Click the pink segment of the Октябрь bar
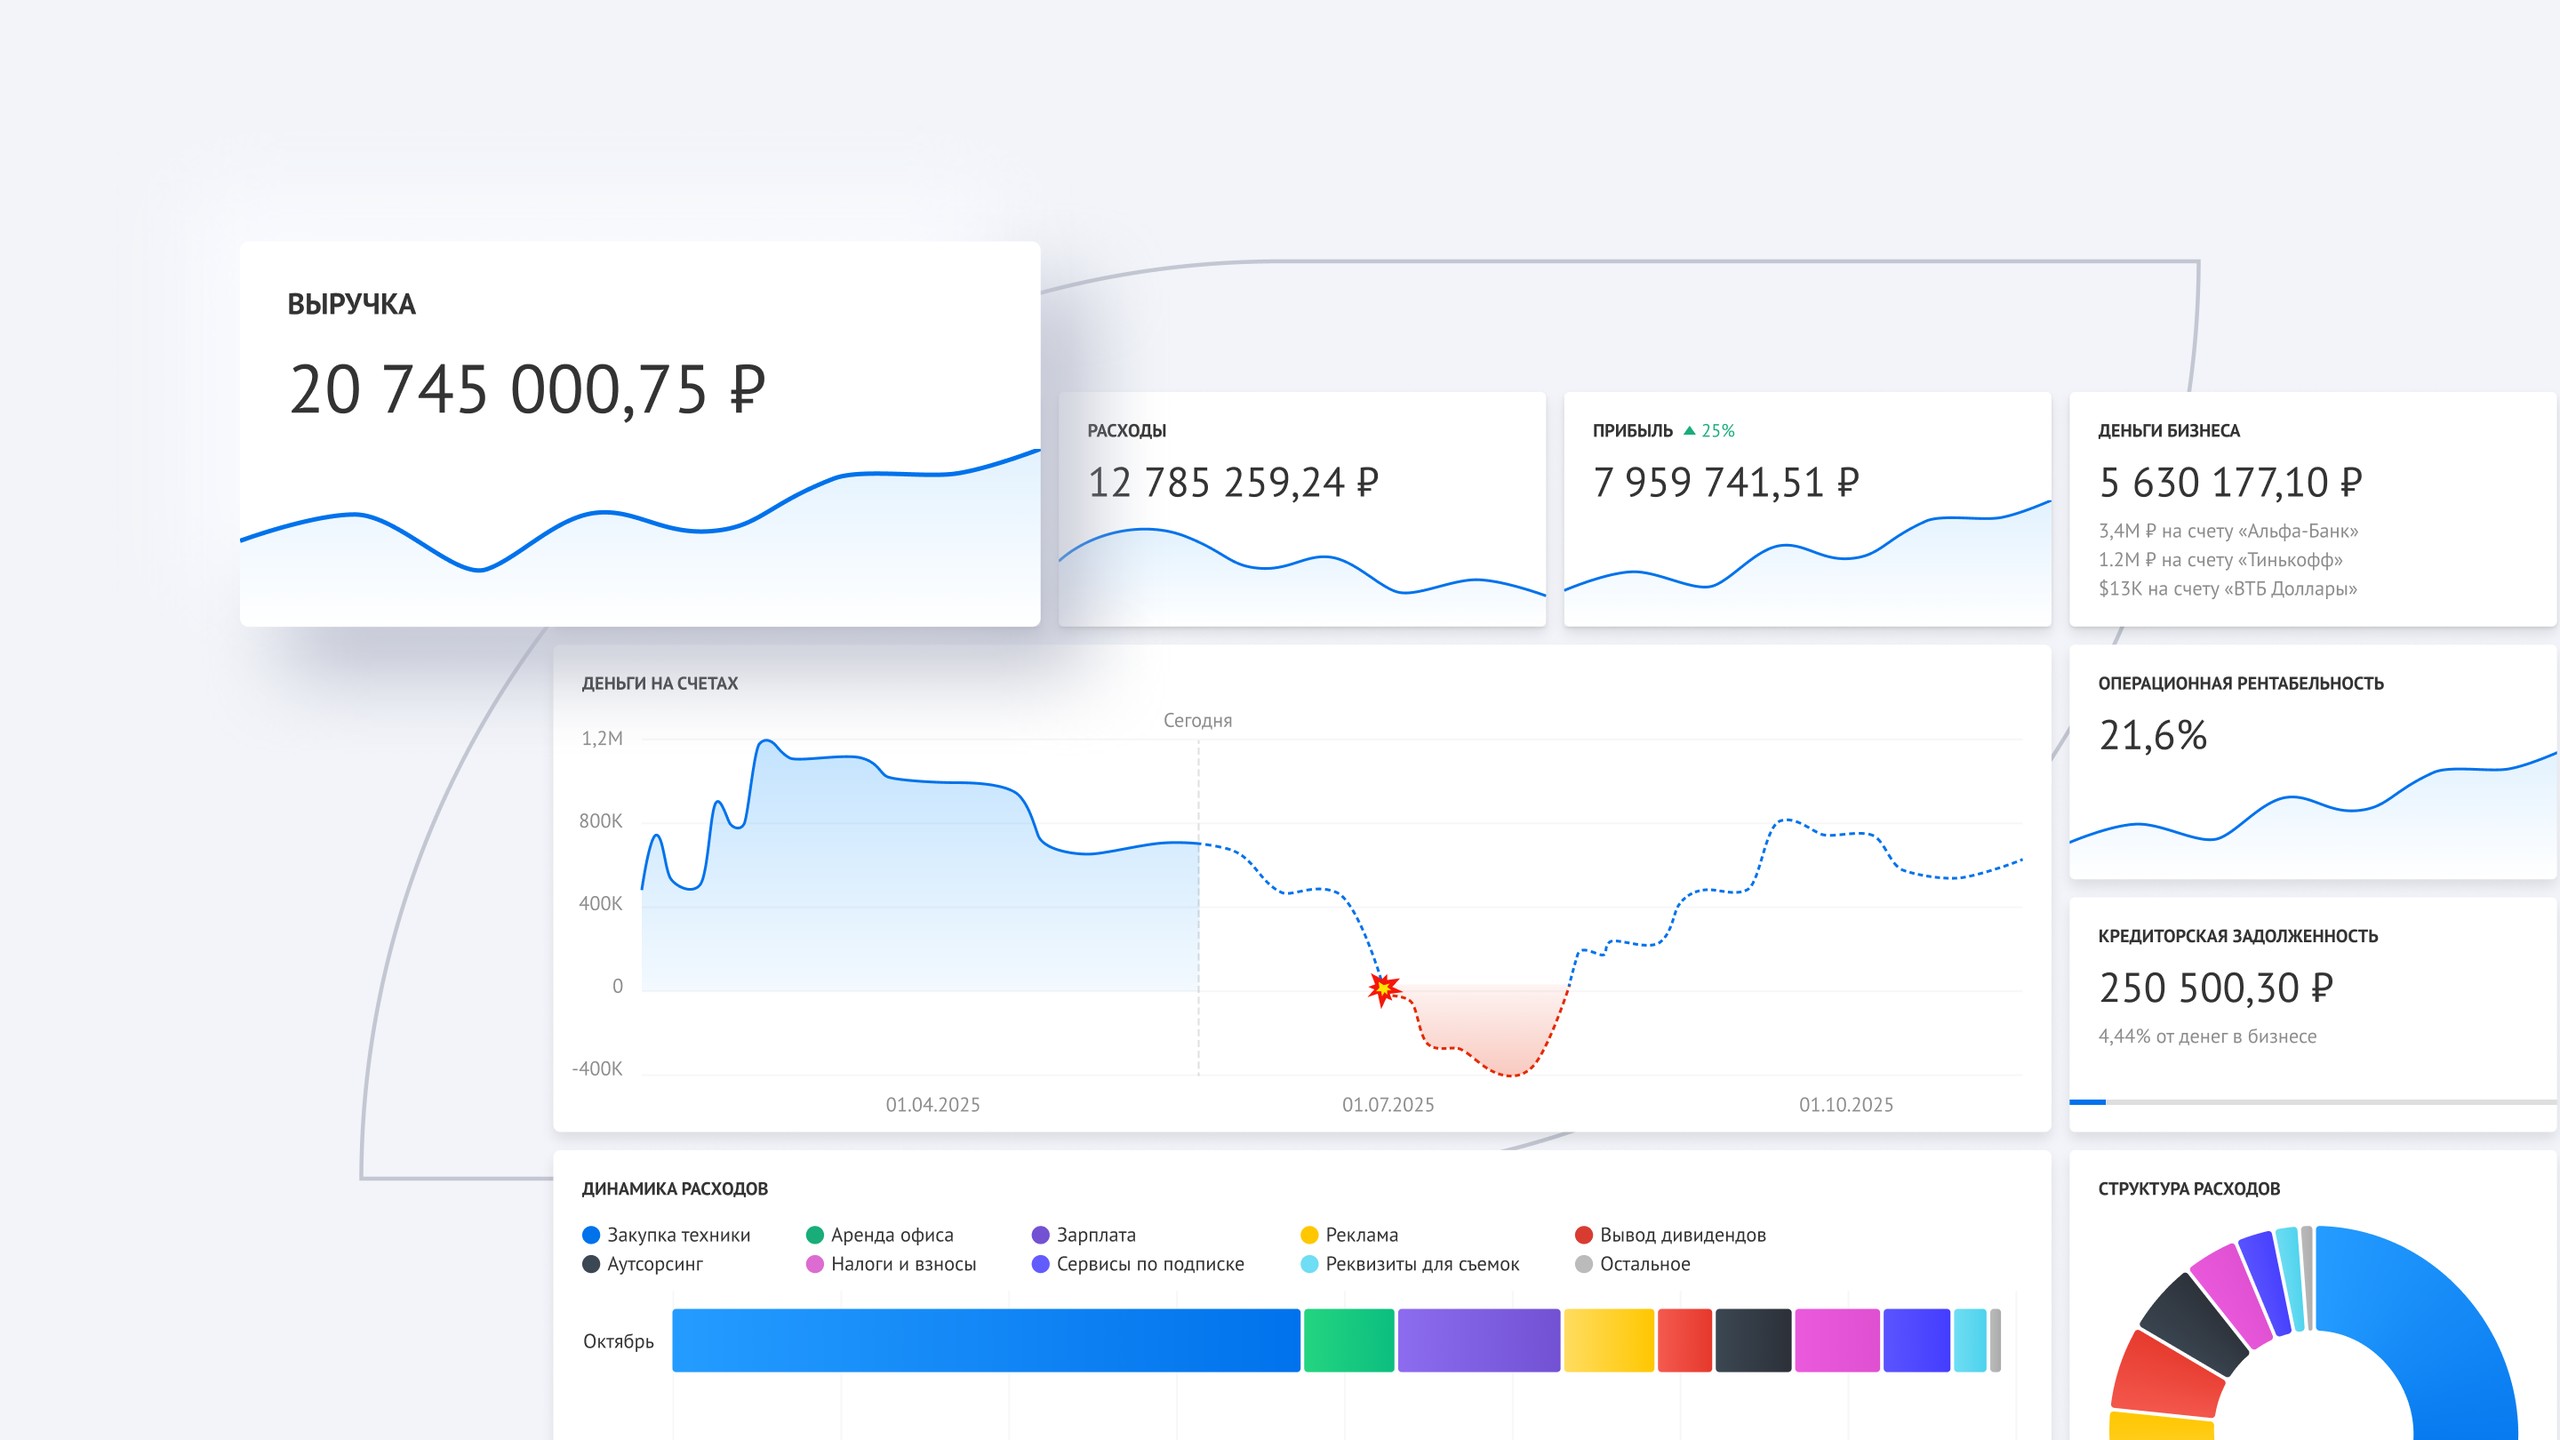Screen dimensions: 2560x1440 (x=1838, y=1340)
